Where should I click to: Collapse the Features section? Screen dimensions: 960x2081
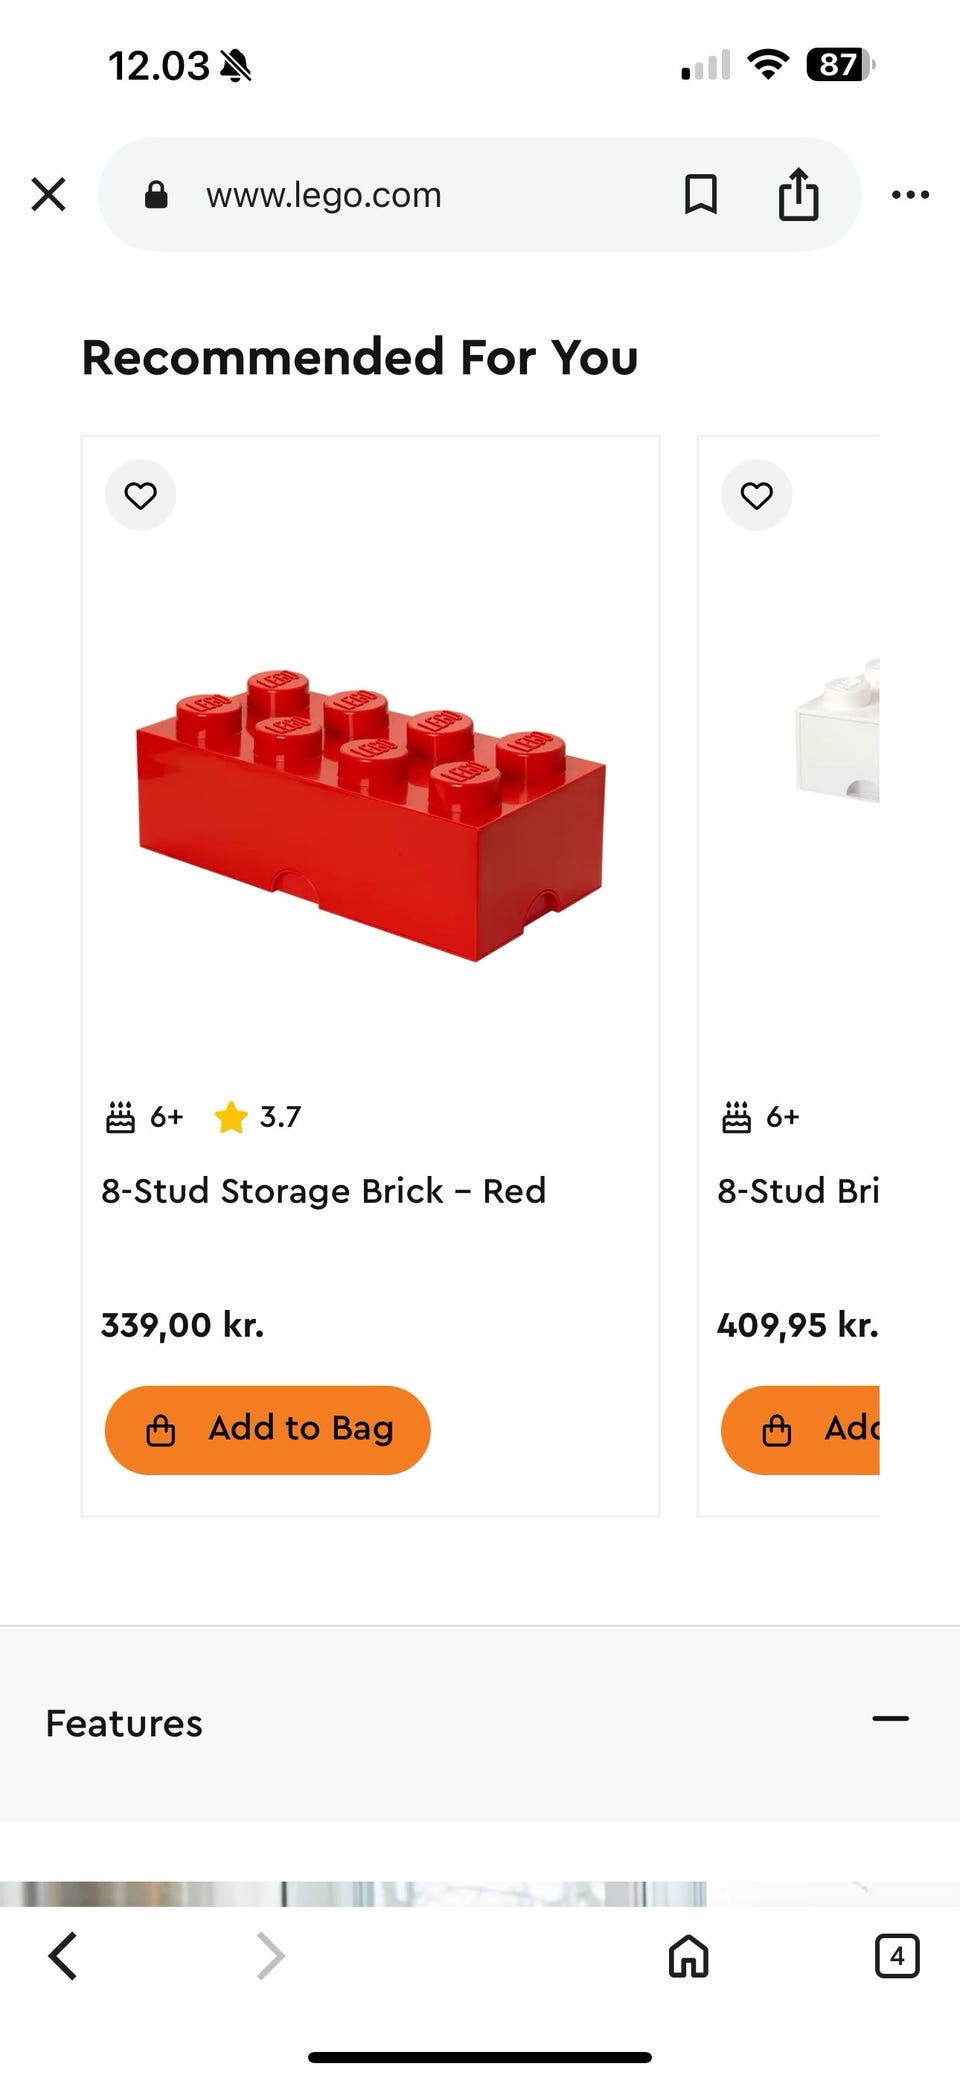click(x=890, y=1719)
